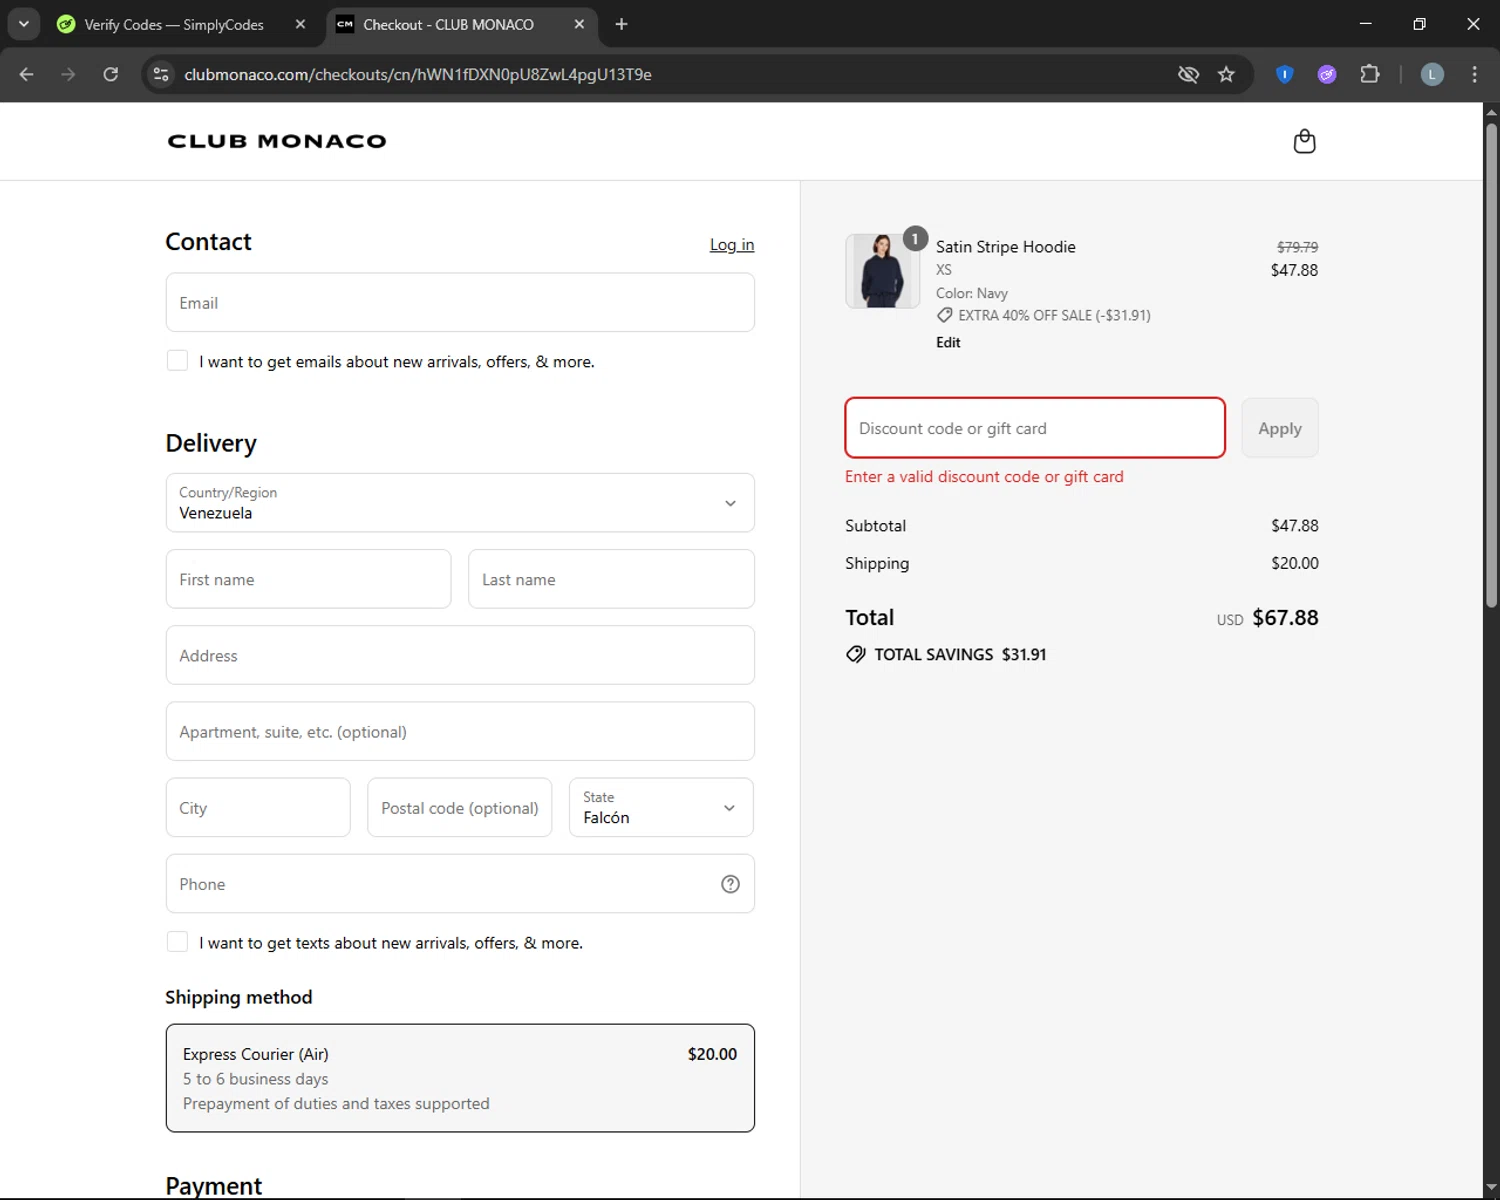The width and height of the screenshot is (1500, 1200).
Task: Click the Last name field
Action: [611, 579]
